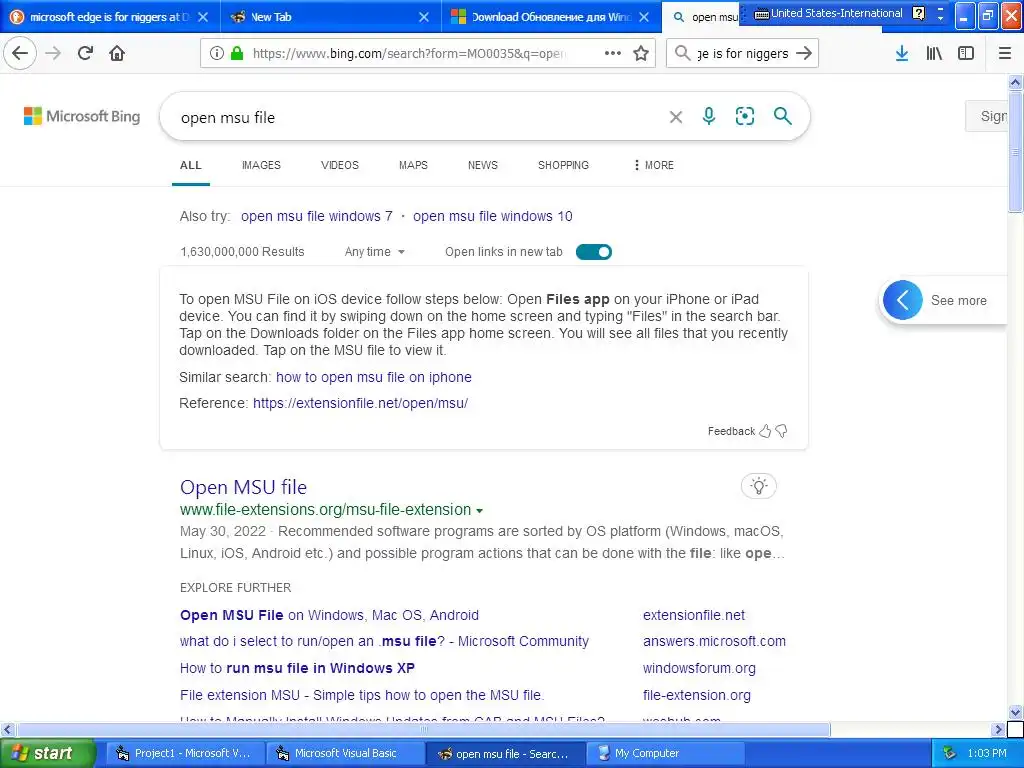1024x768 pixels.
Task: Open page actions three-dot menu in address bar
Action: pos(613,53)
